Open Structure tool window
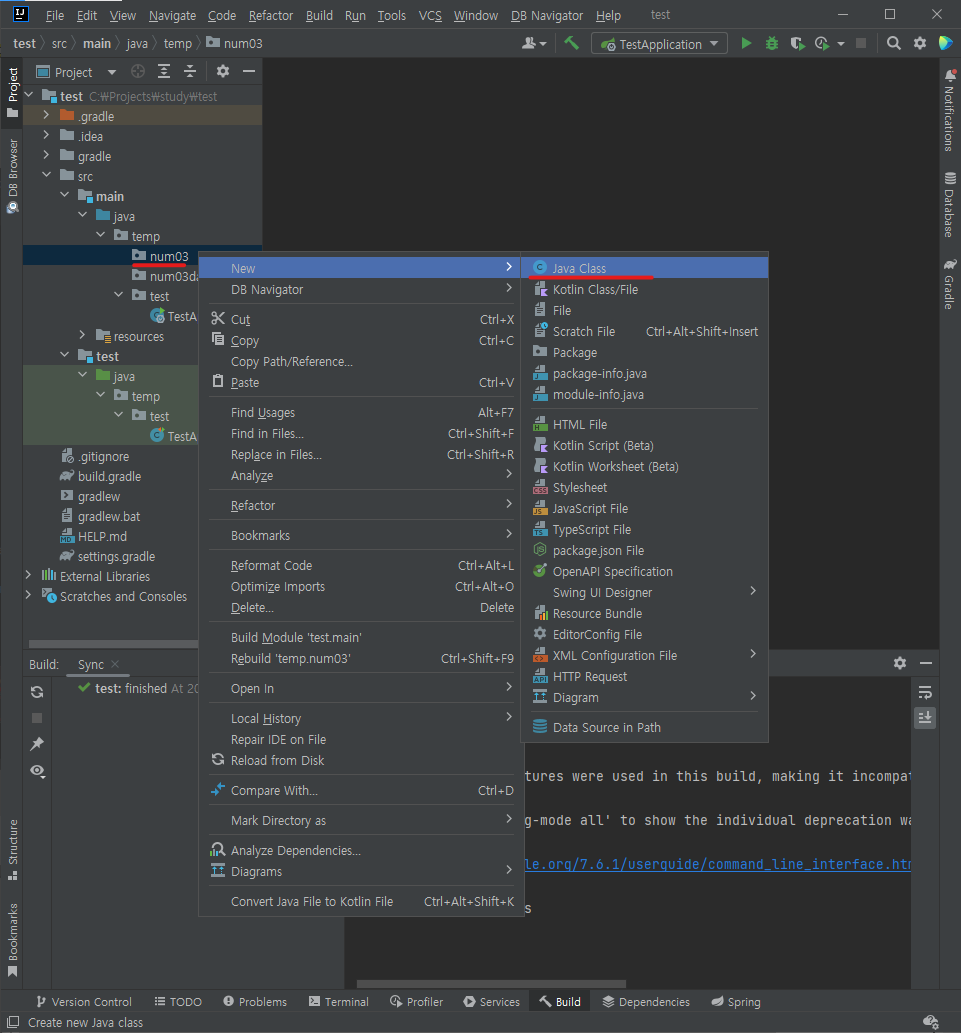The height and width of the screenshot is (1033, 961). click(13, 850)
